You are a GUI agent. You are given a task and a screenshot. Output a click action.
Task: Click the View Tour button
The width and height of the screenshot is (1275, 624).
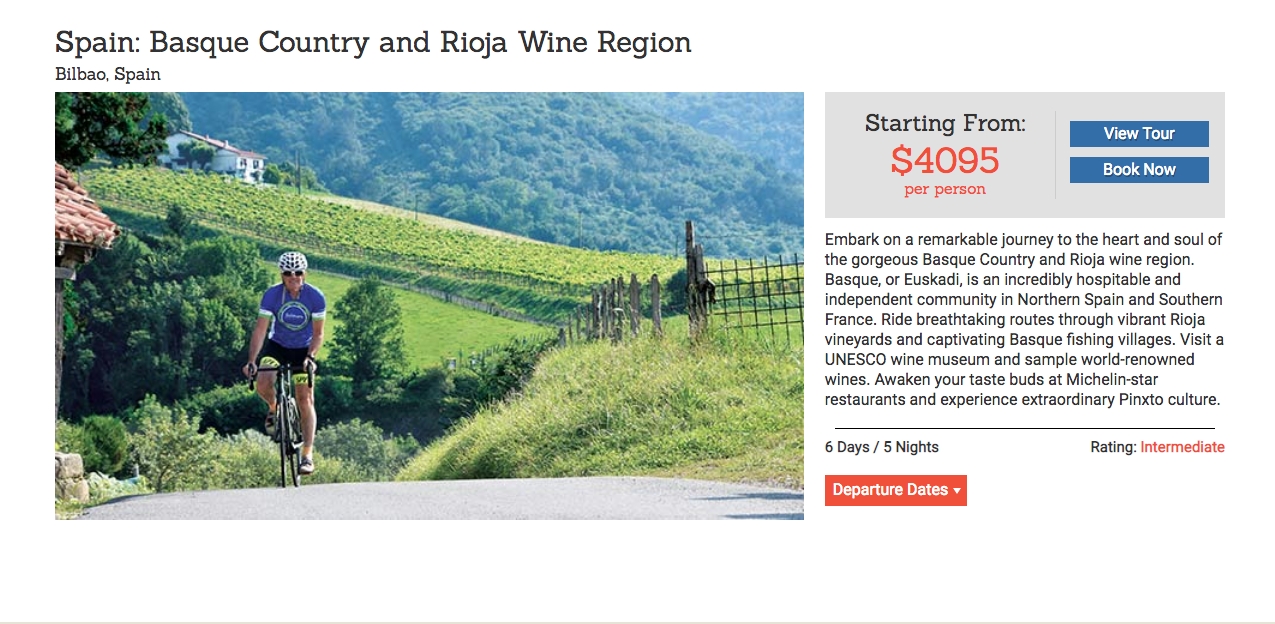(1139, 134)
